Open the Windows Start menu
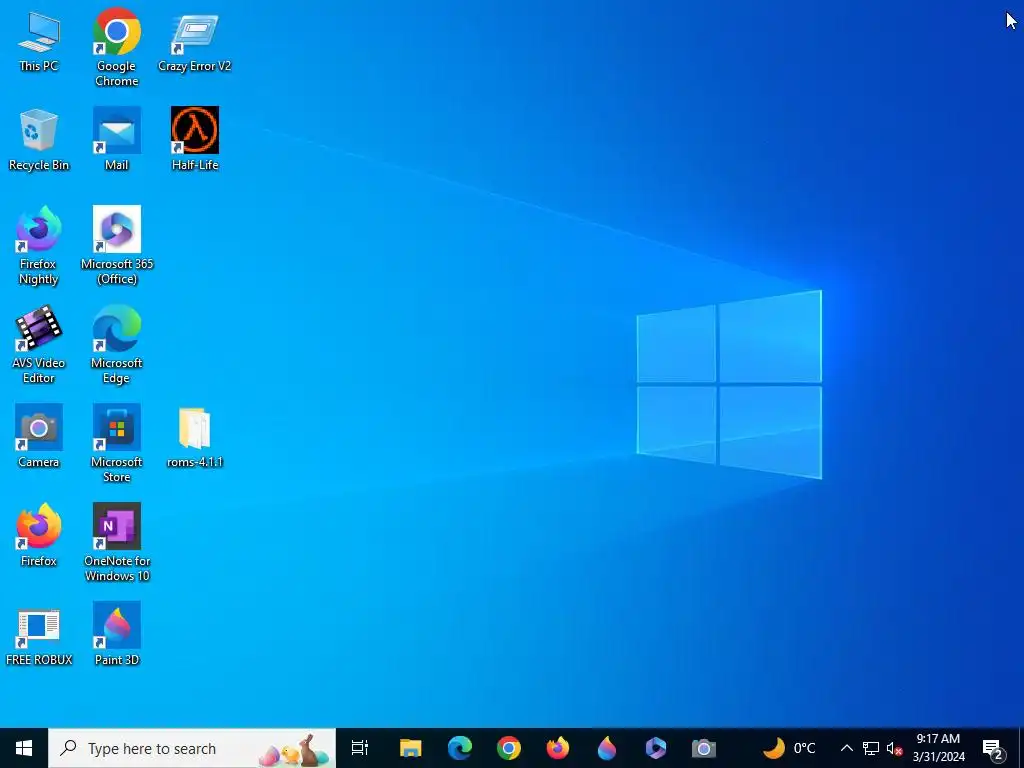The image size is (1024, 768). [24, 748]
